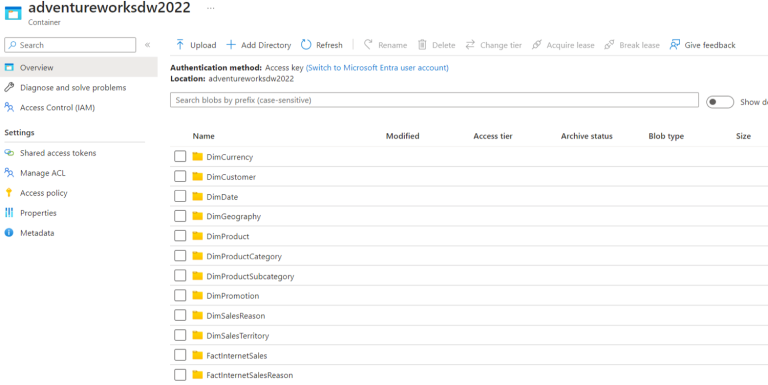
Task: Open Overview in the sidebar
Action: point(79,67)
